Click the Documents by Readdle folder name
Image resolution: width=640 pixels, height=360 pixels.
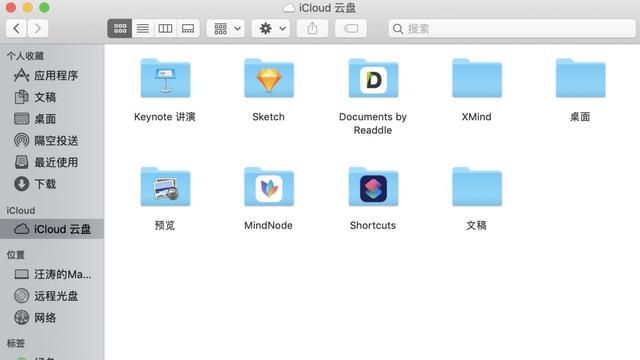(373, 123)
